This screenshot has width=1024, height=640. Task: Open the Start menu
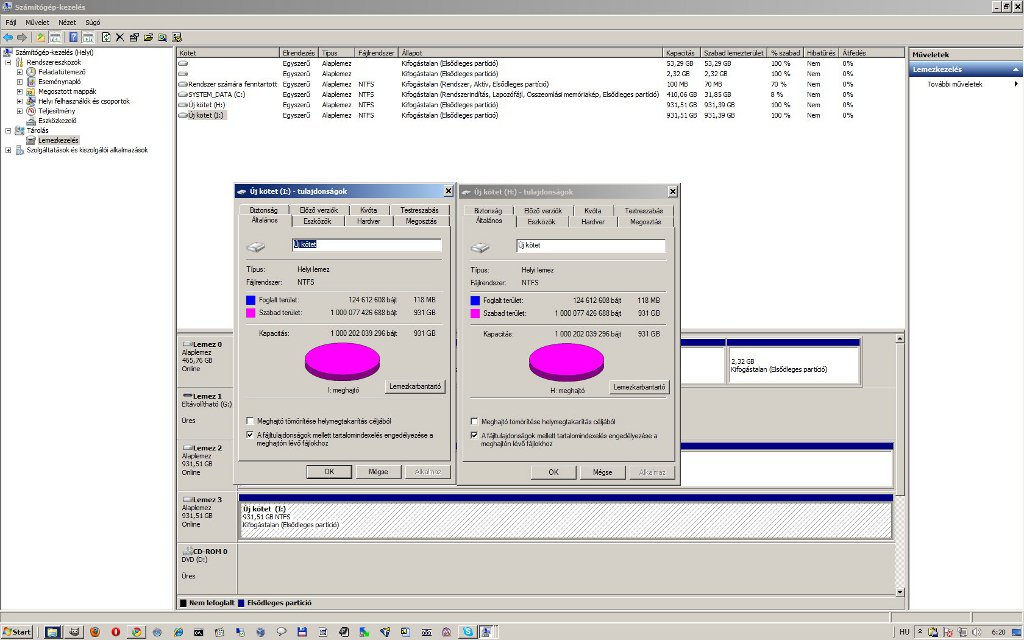pyautogui.click(x=17, y=632)
